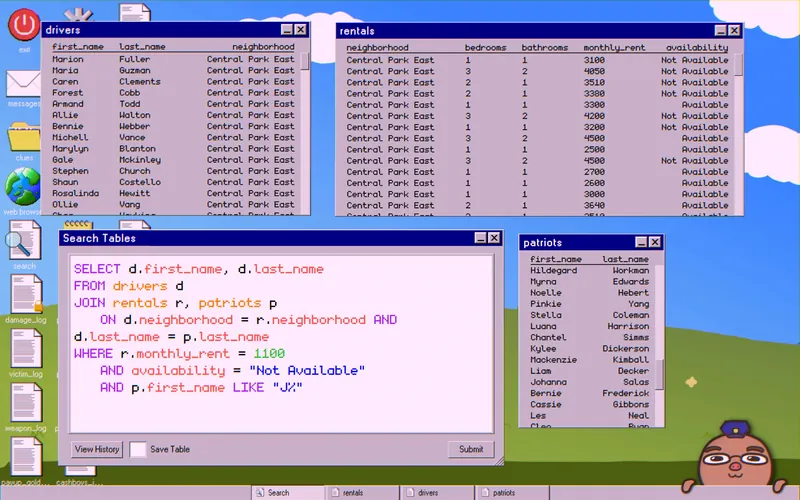Viewport: 800px width, 500px height.
Task: Switch to rentals in the taskbar
Action: point(362,493)
